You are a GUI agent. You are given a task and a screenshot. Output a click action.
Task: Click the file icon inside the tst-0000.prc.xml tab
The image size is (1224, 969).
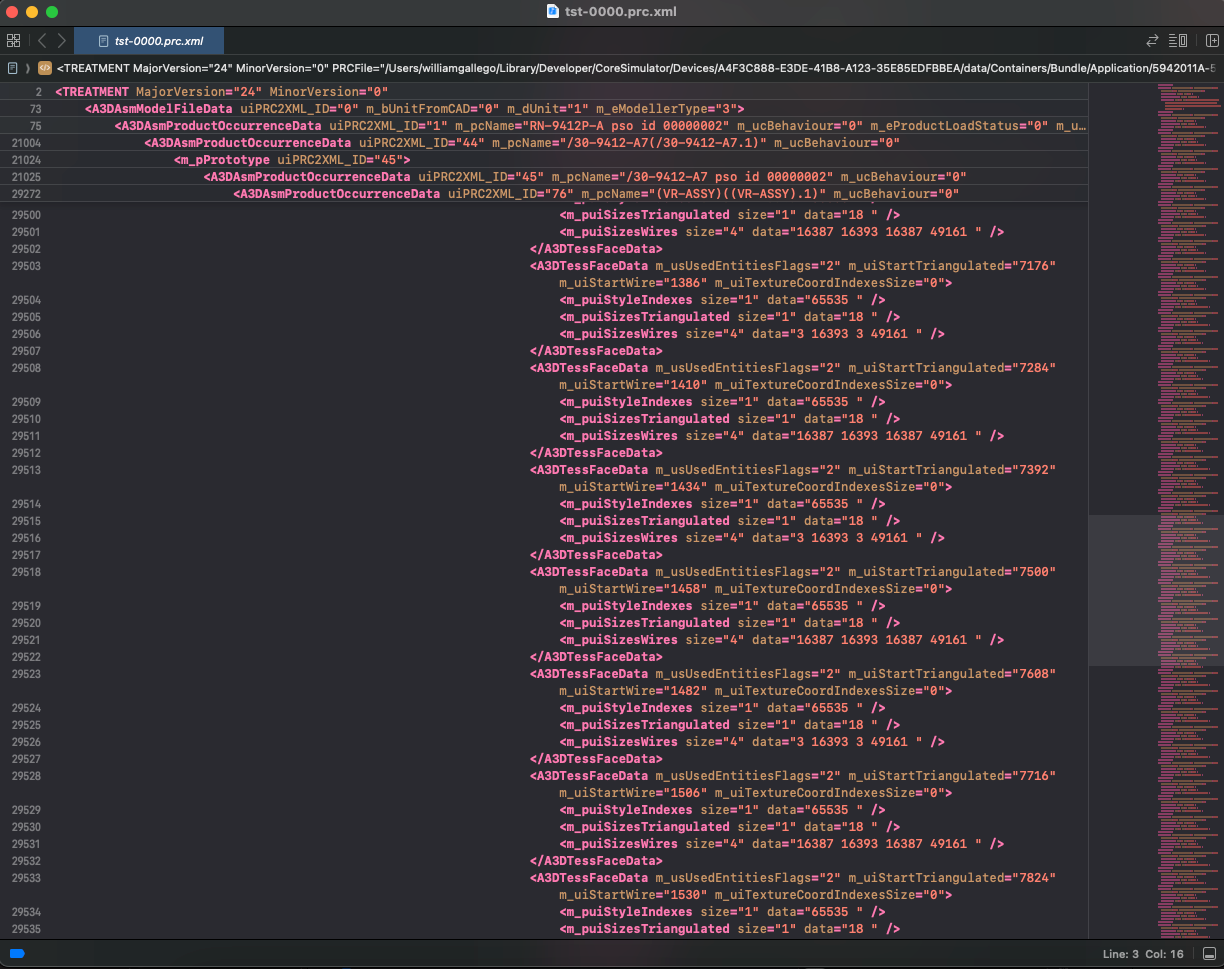coord(103,41)
